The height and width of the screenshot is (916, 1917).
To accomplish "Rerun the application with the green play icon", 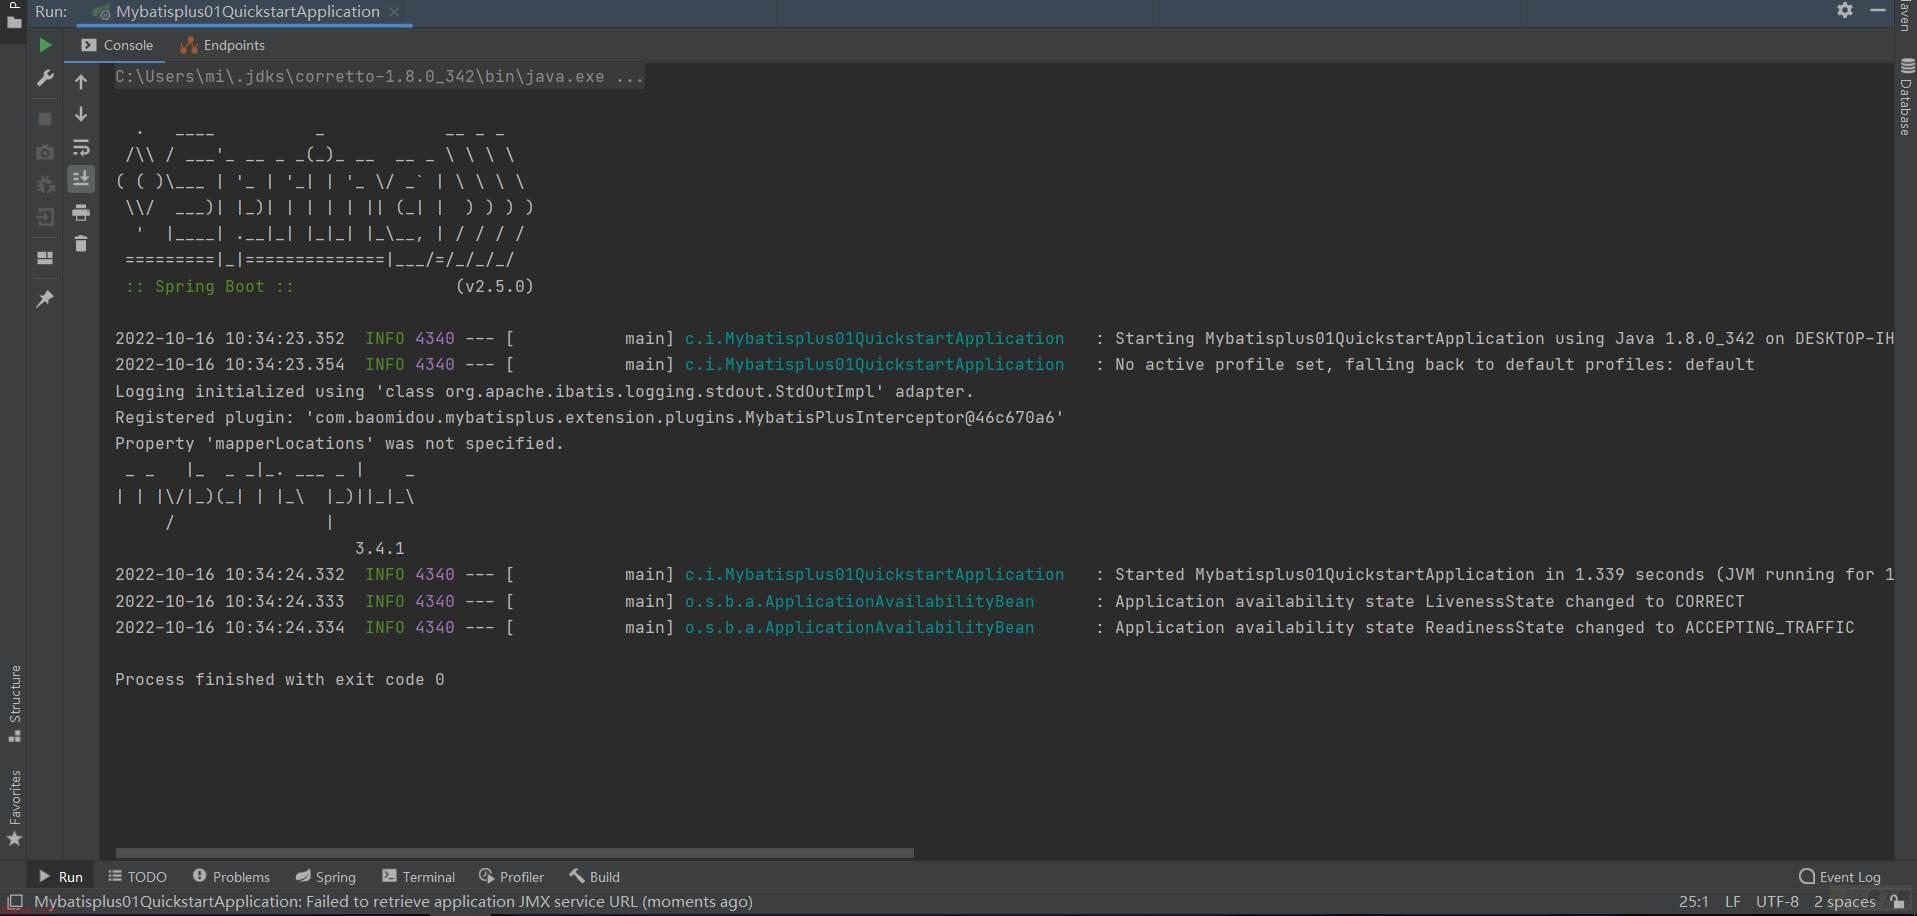I will click(45, 45).
